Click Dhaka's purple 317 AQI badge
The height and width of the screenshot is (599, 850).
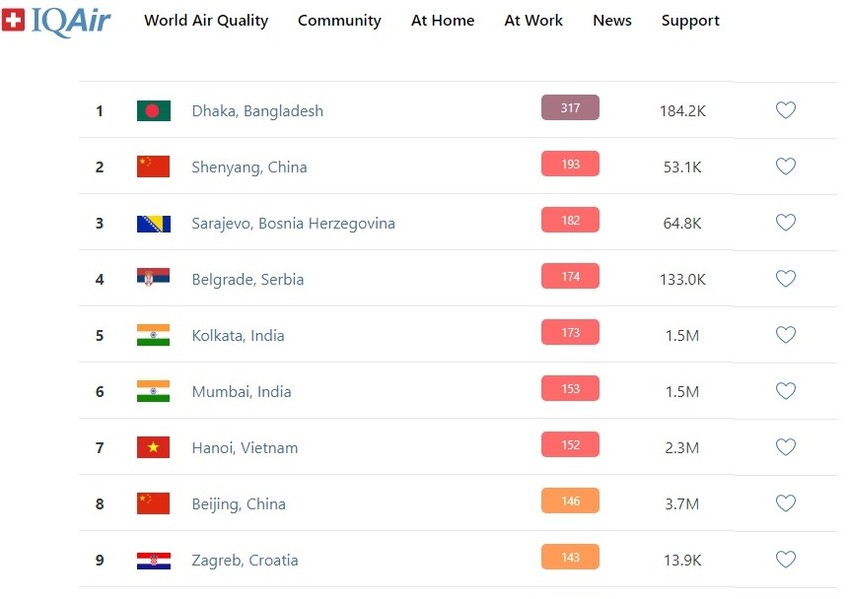[x=570, y=108]
